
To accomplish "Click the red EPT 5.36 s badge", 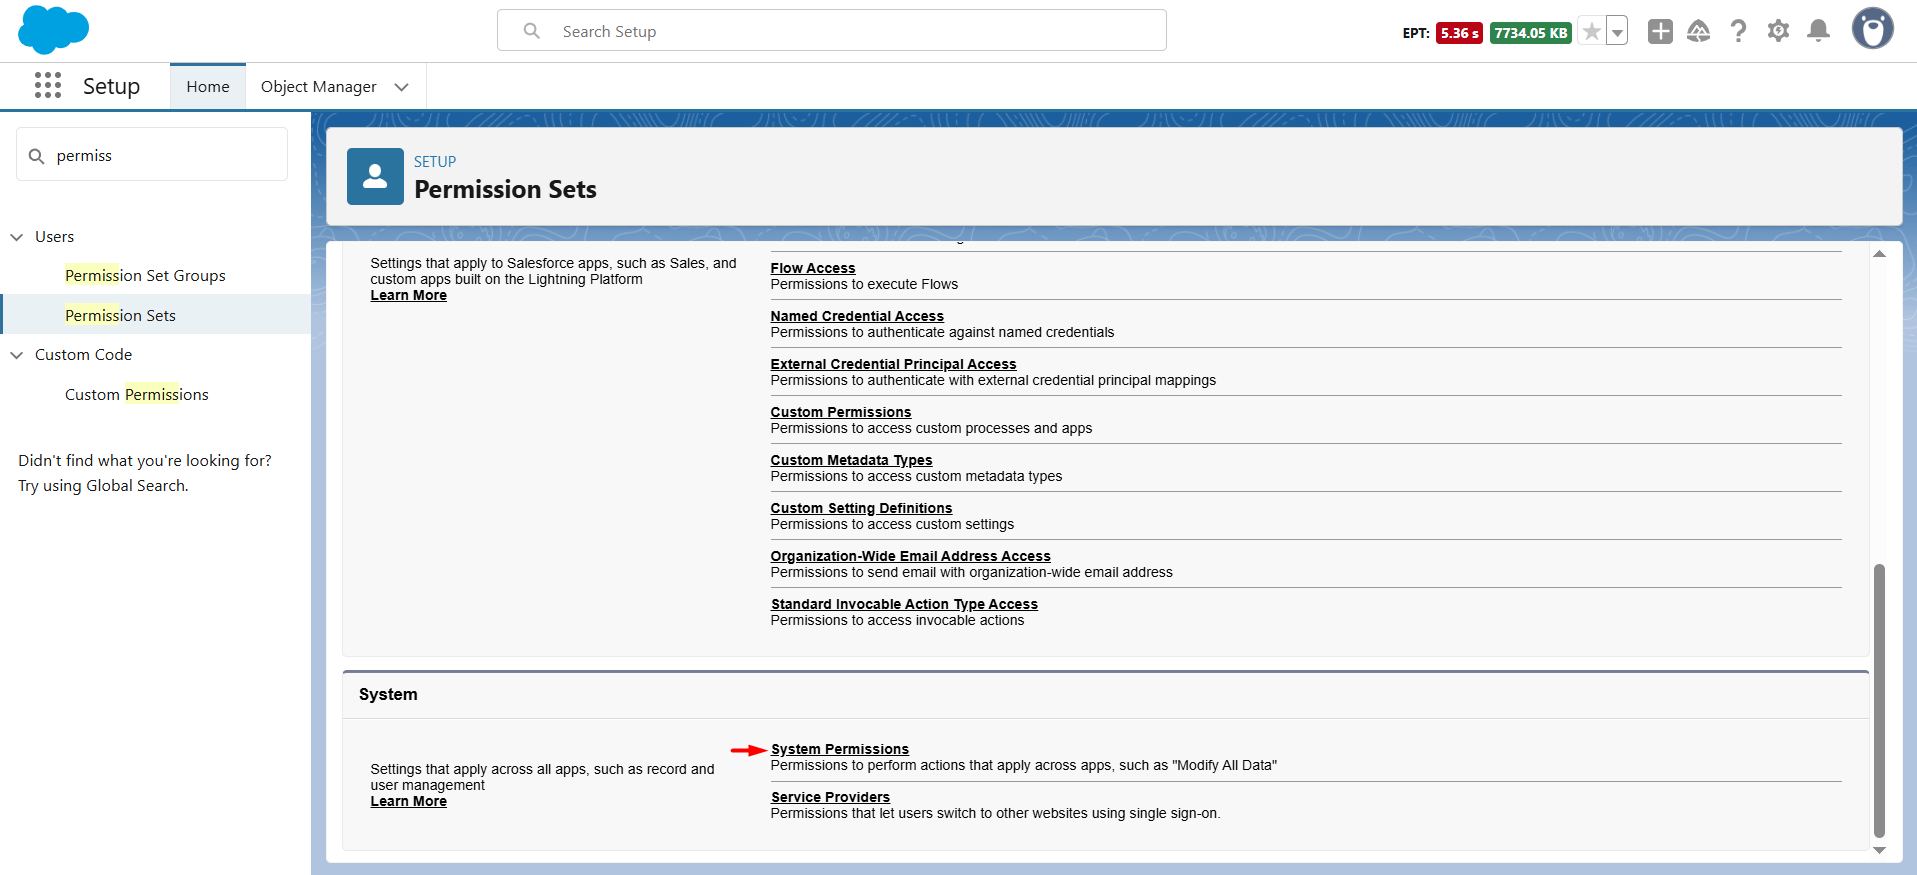I will 1459,33.
